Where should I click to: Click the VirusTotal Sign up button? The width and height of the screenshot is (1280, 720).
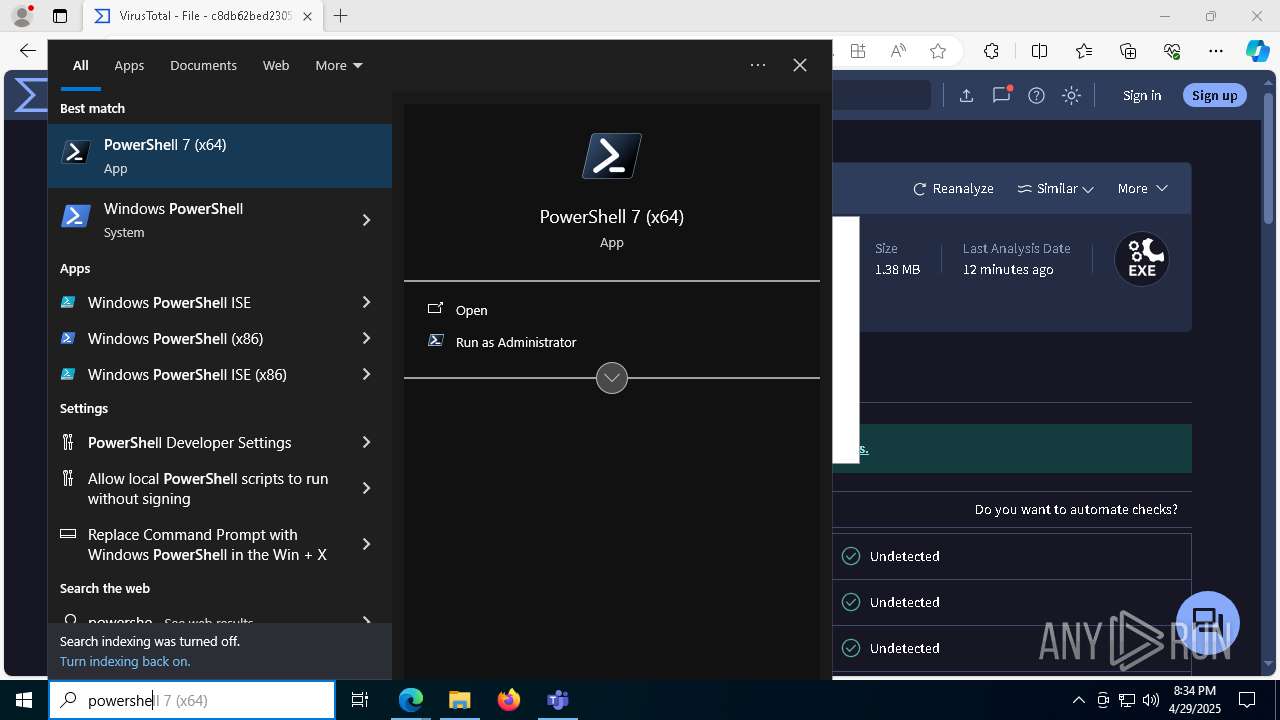click(1215, 95)
